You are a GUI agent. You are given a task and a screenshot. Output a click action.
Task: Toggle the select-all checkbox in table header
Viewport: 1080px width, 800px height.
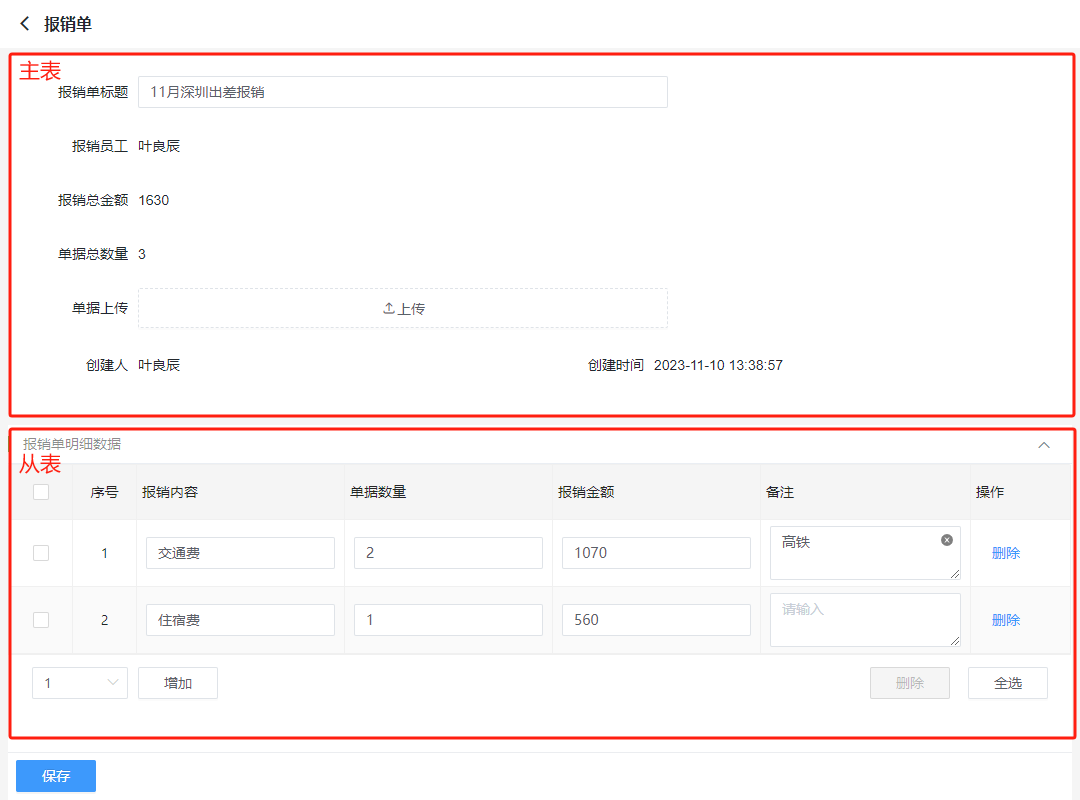pyautogui.click(x=41, y=492)
